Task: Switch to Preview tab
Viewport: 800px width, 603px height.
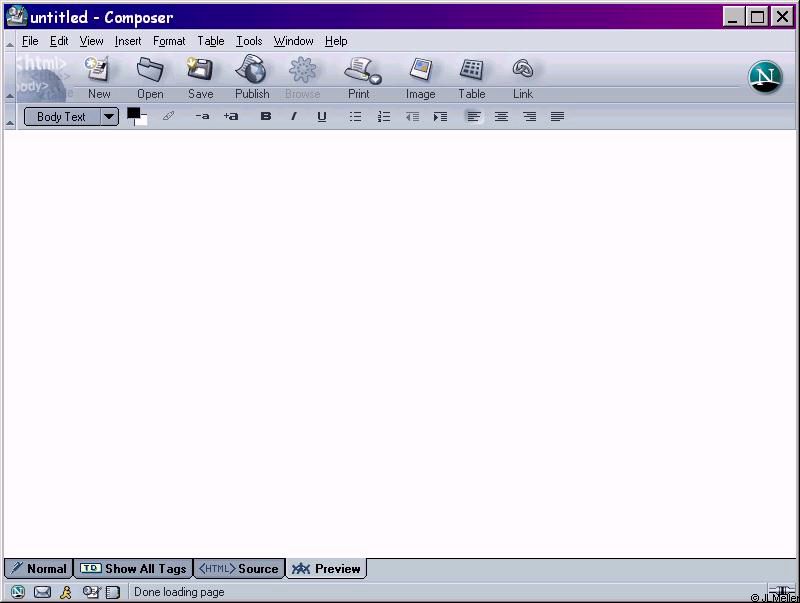Action: click(x=327, y=568)
